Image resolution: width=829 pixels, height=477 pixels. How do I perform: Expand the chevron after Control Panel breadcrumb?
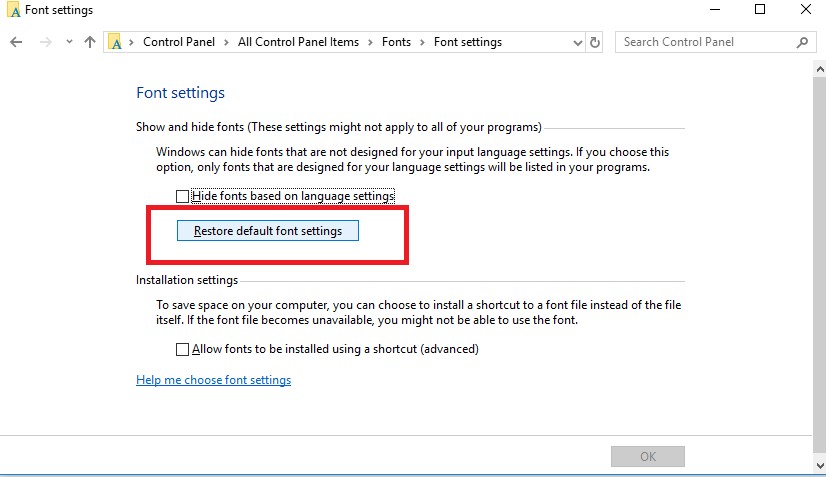[230, 42]
